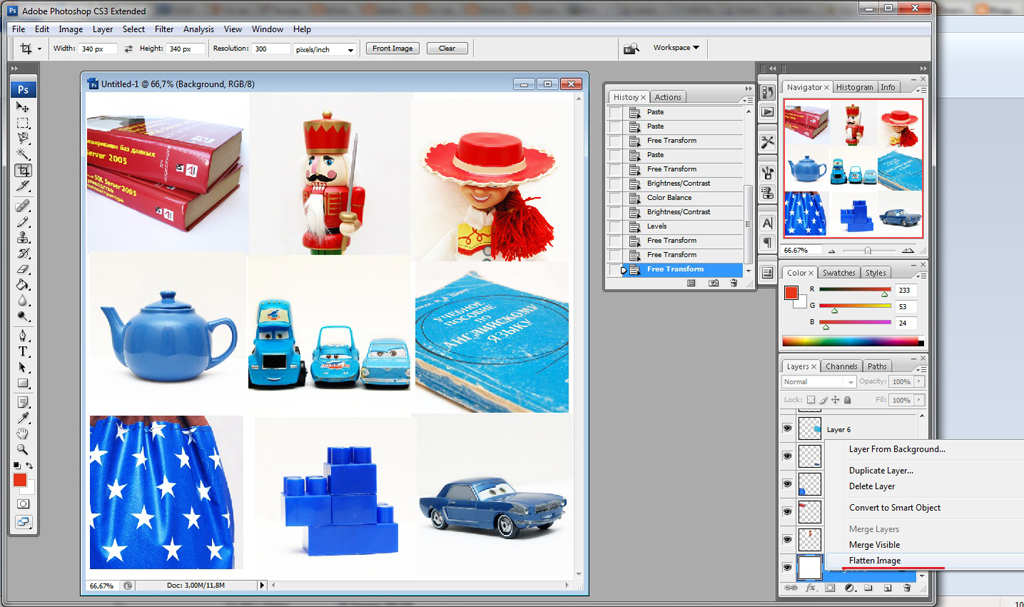Switch to the Channels tab
Screen dimensions: 1024x607
click(x=841, y=367)
